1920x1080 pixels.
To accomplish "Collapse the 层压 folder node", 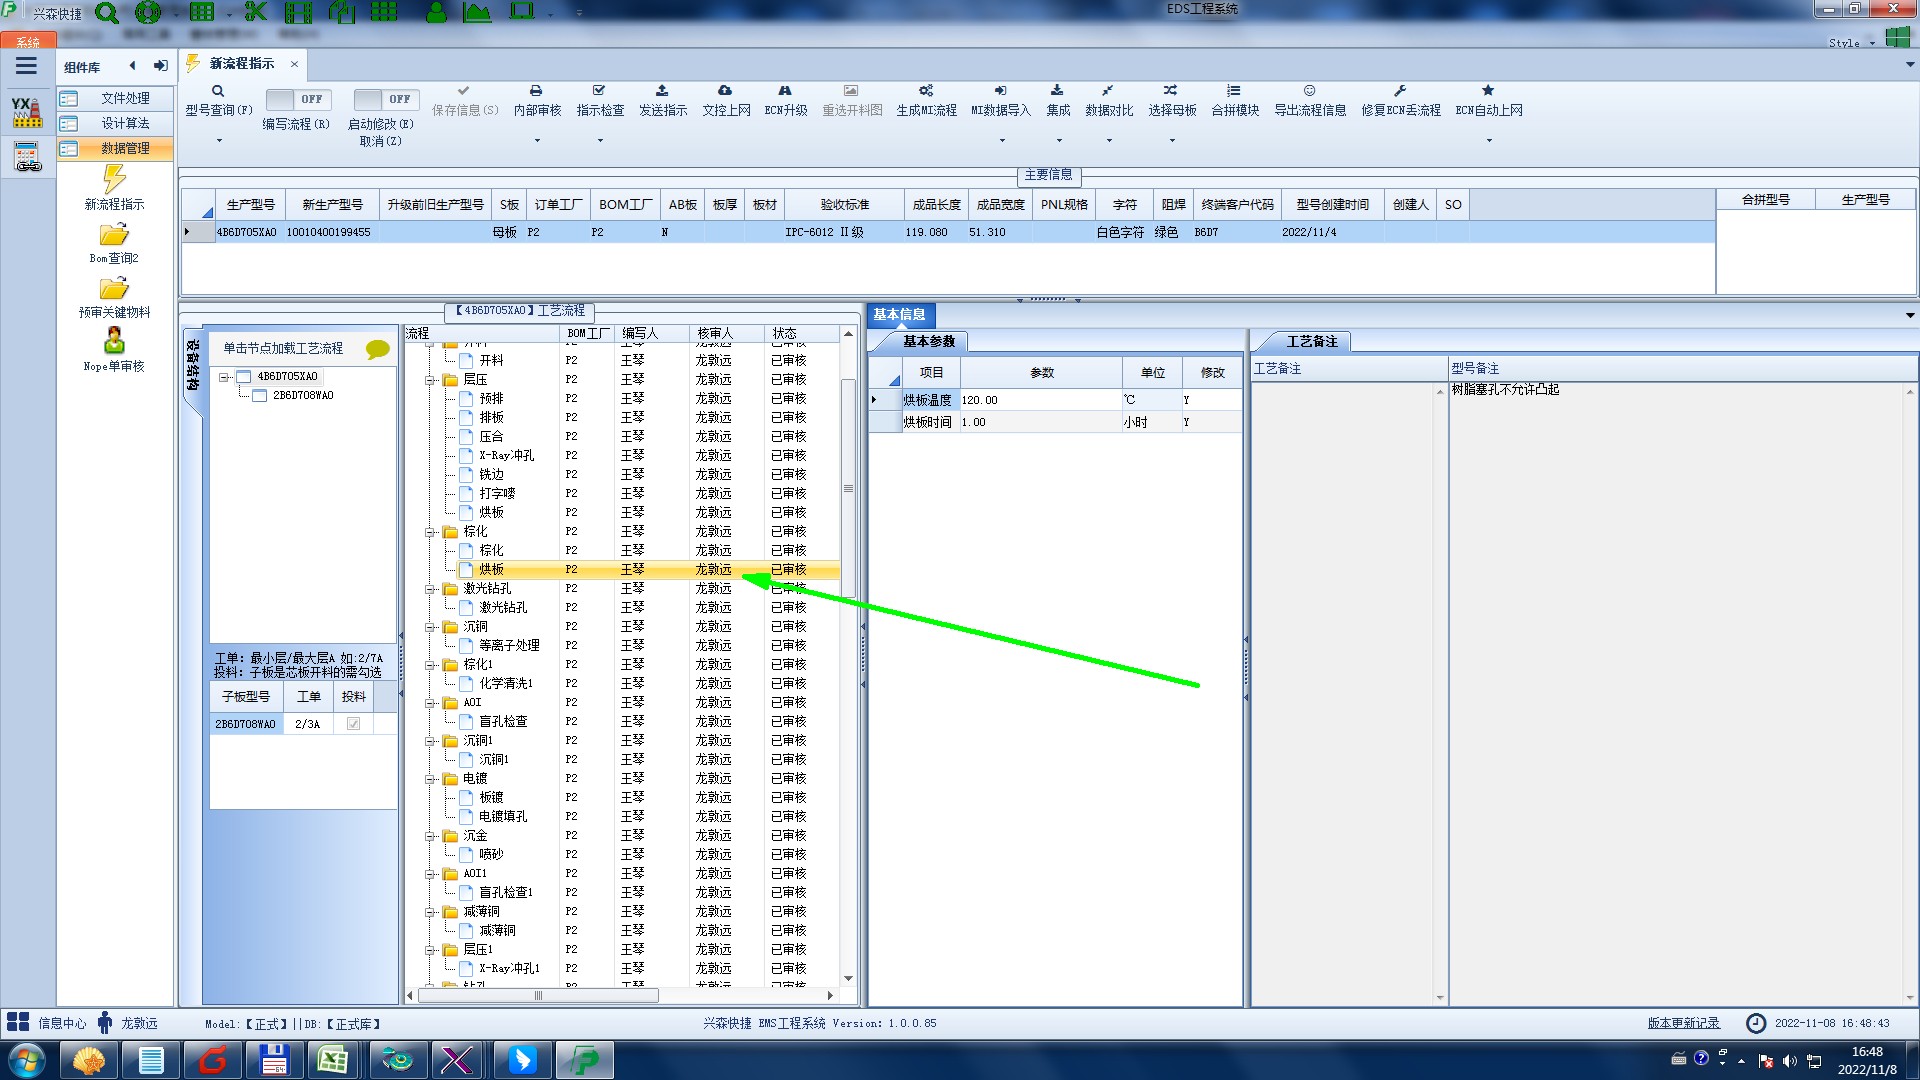I will pyautogui.click(x=430, y=380).
